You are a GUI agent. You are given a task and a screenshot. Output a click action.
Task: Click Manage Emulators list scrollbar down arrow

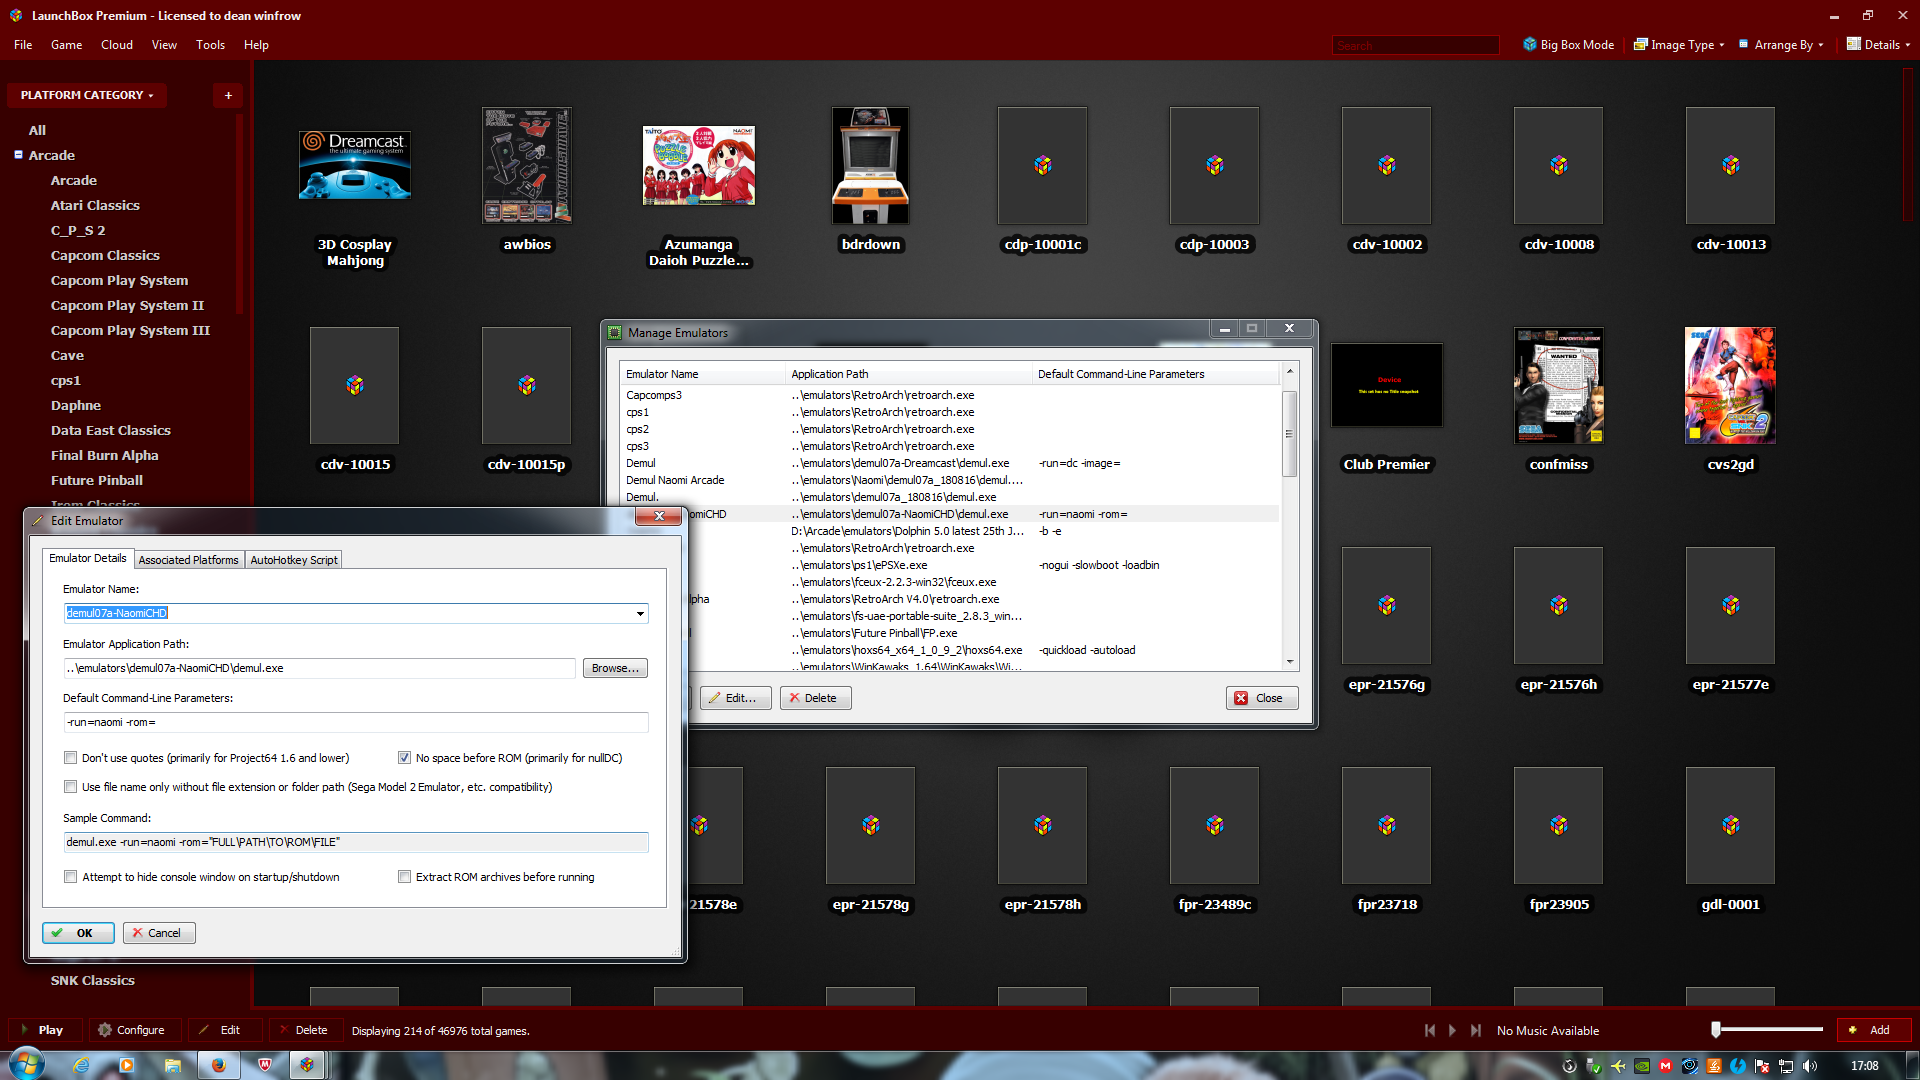tap(1290, 661)
